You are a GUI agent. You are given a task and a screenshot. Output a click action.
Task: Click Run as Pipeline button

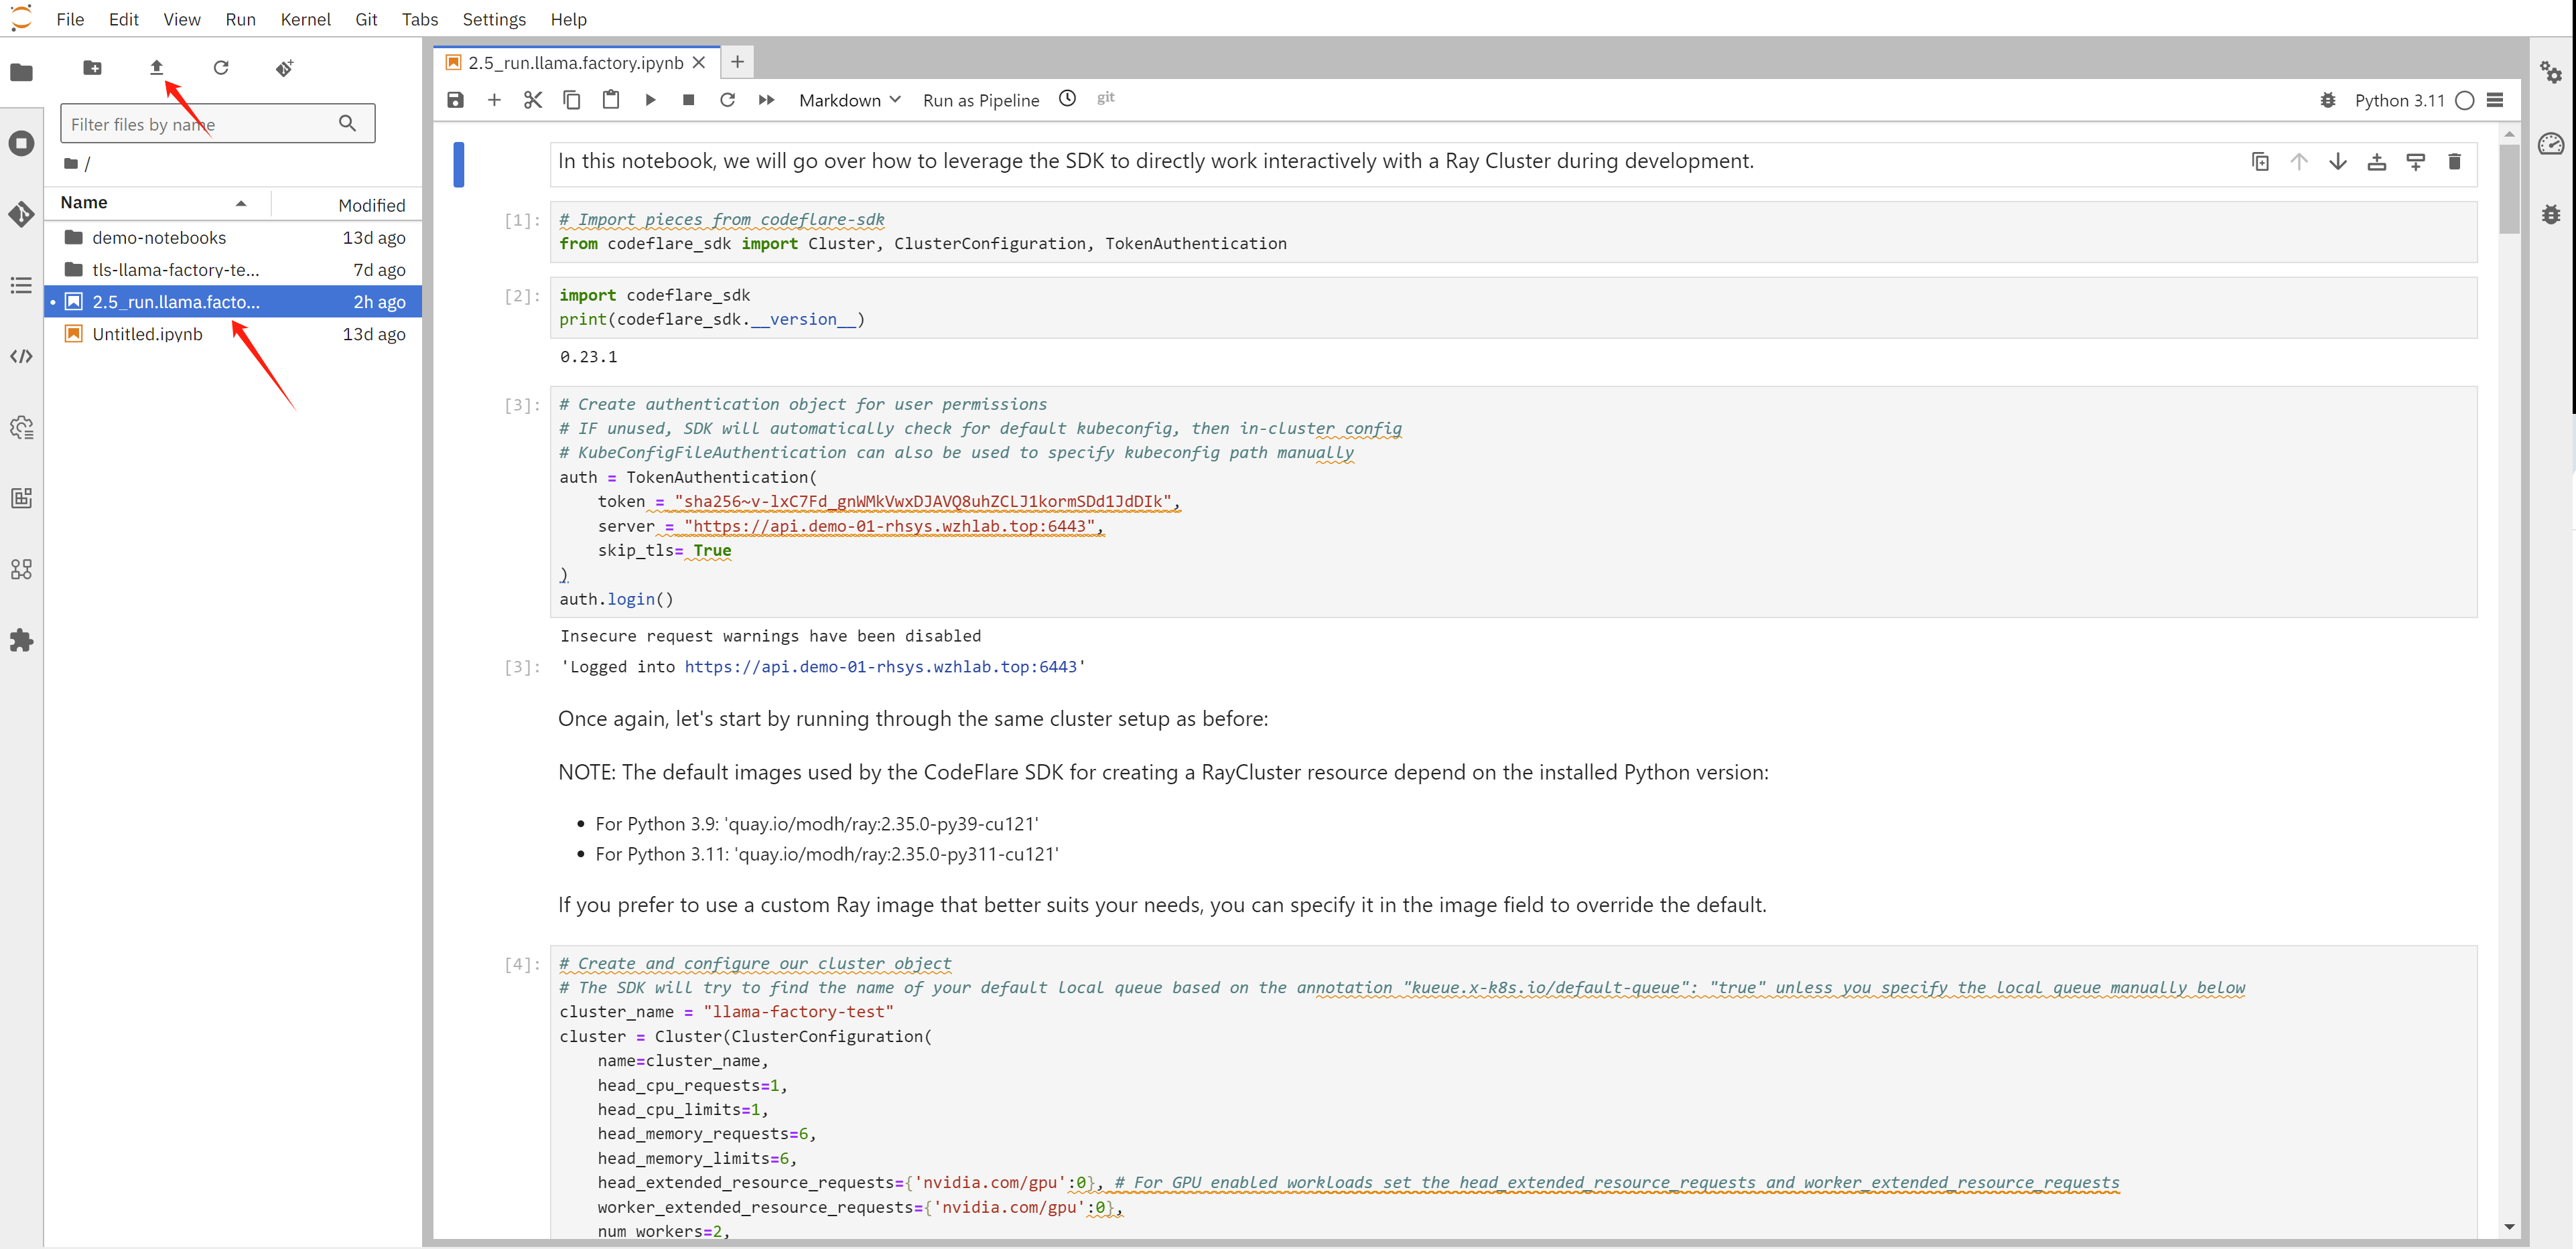[980, 100]
